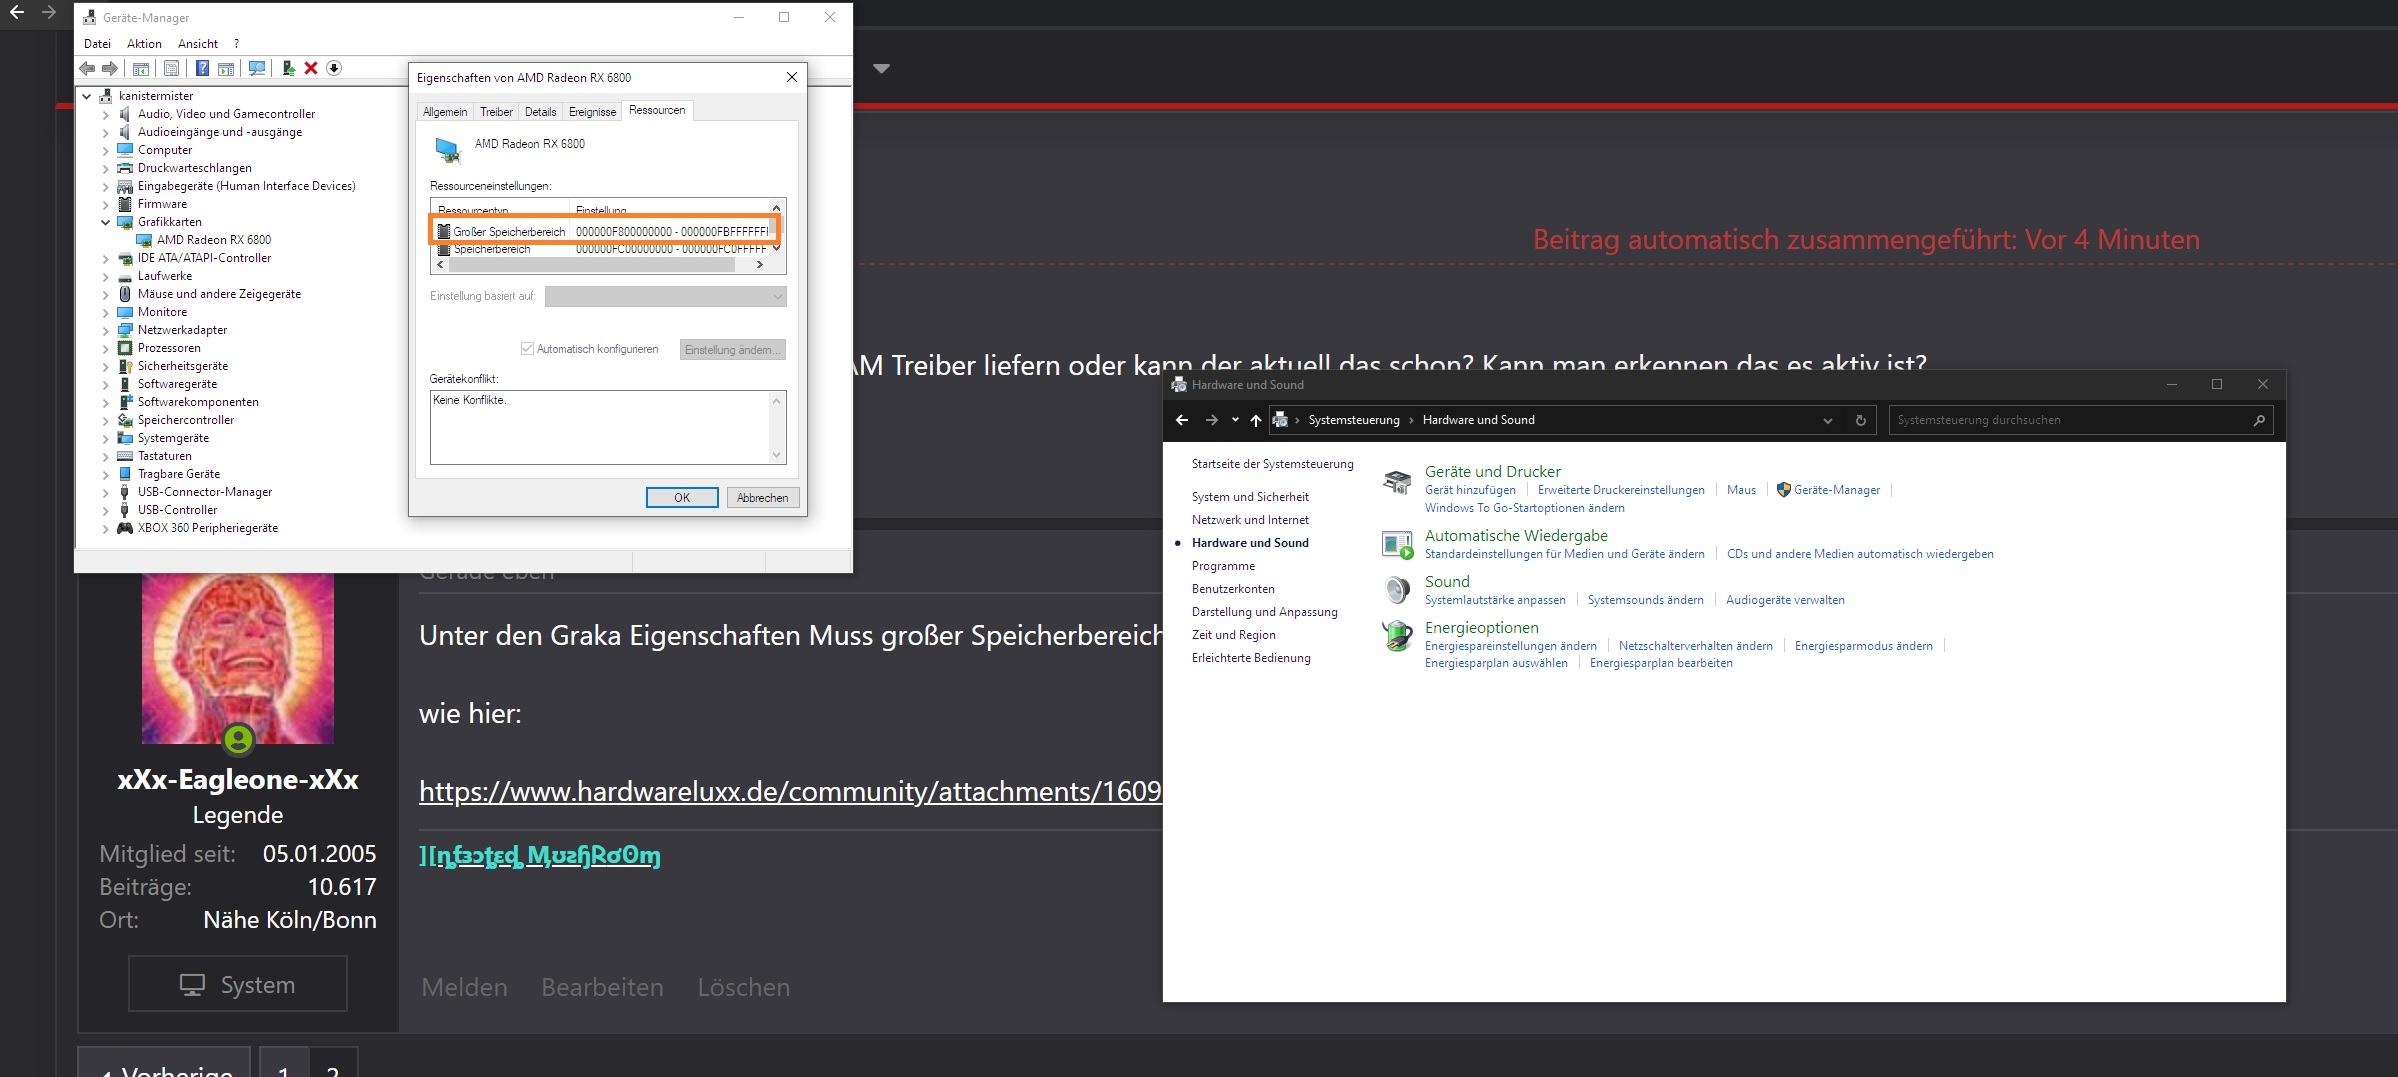2398x1077 pixels.
Task: Open the Geräte-Manager link in Systemsteuerung
Action: [1836, 490]
